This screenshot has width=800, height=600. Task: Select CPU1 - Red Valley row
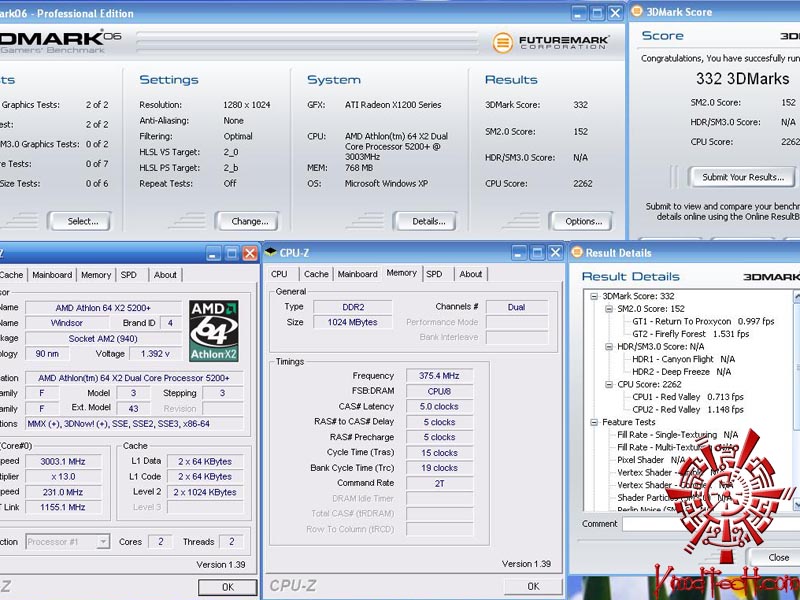(x=688, y=397)
